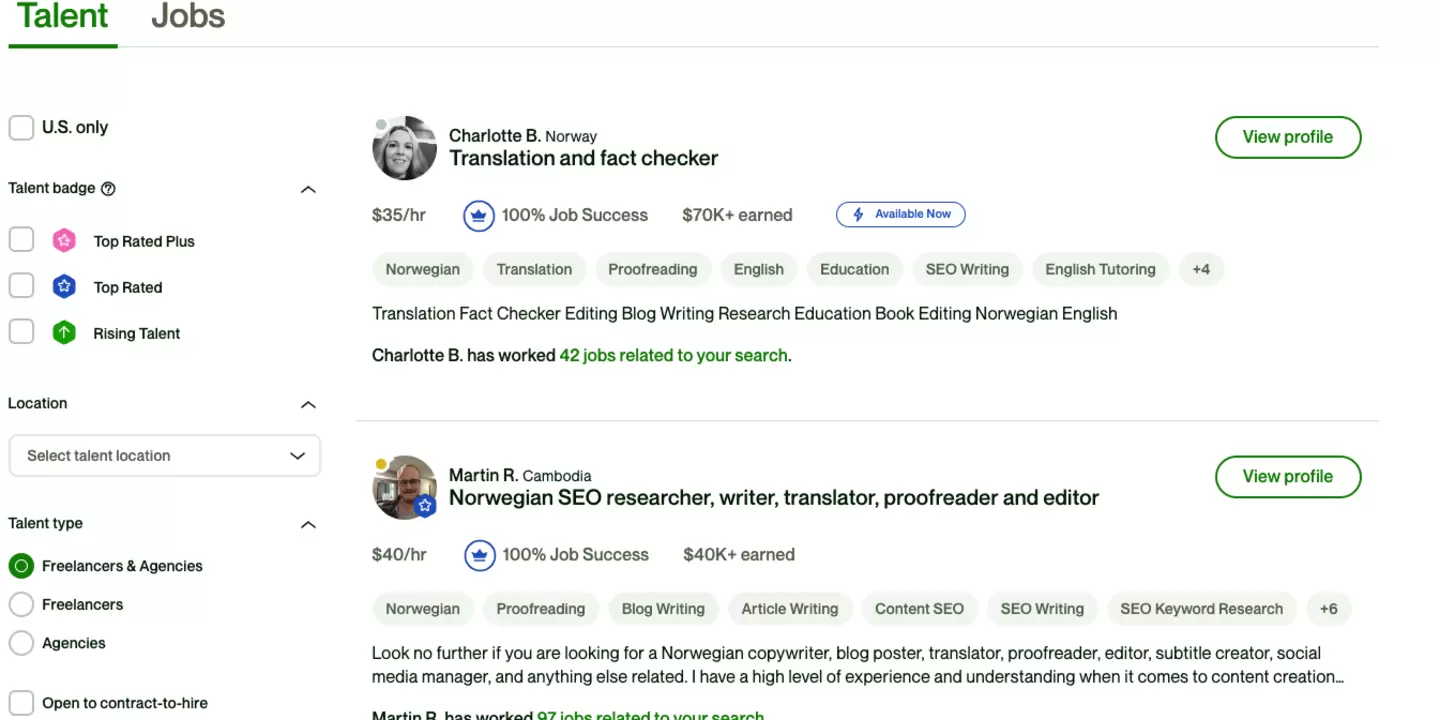Click Charlotte B.'s Job Success crown icon

(479, 215)
